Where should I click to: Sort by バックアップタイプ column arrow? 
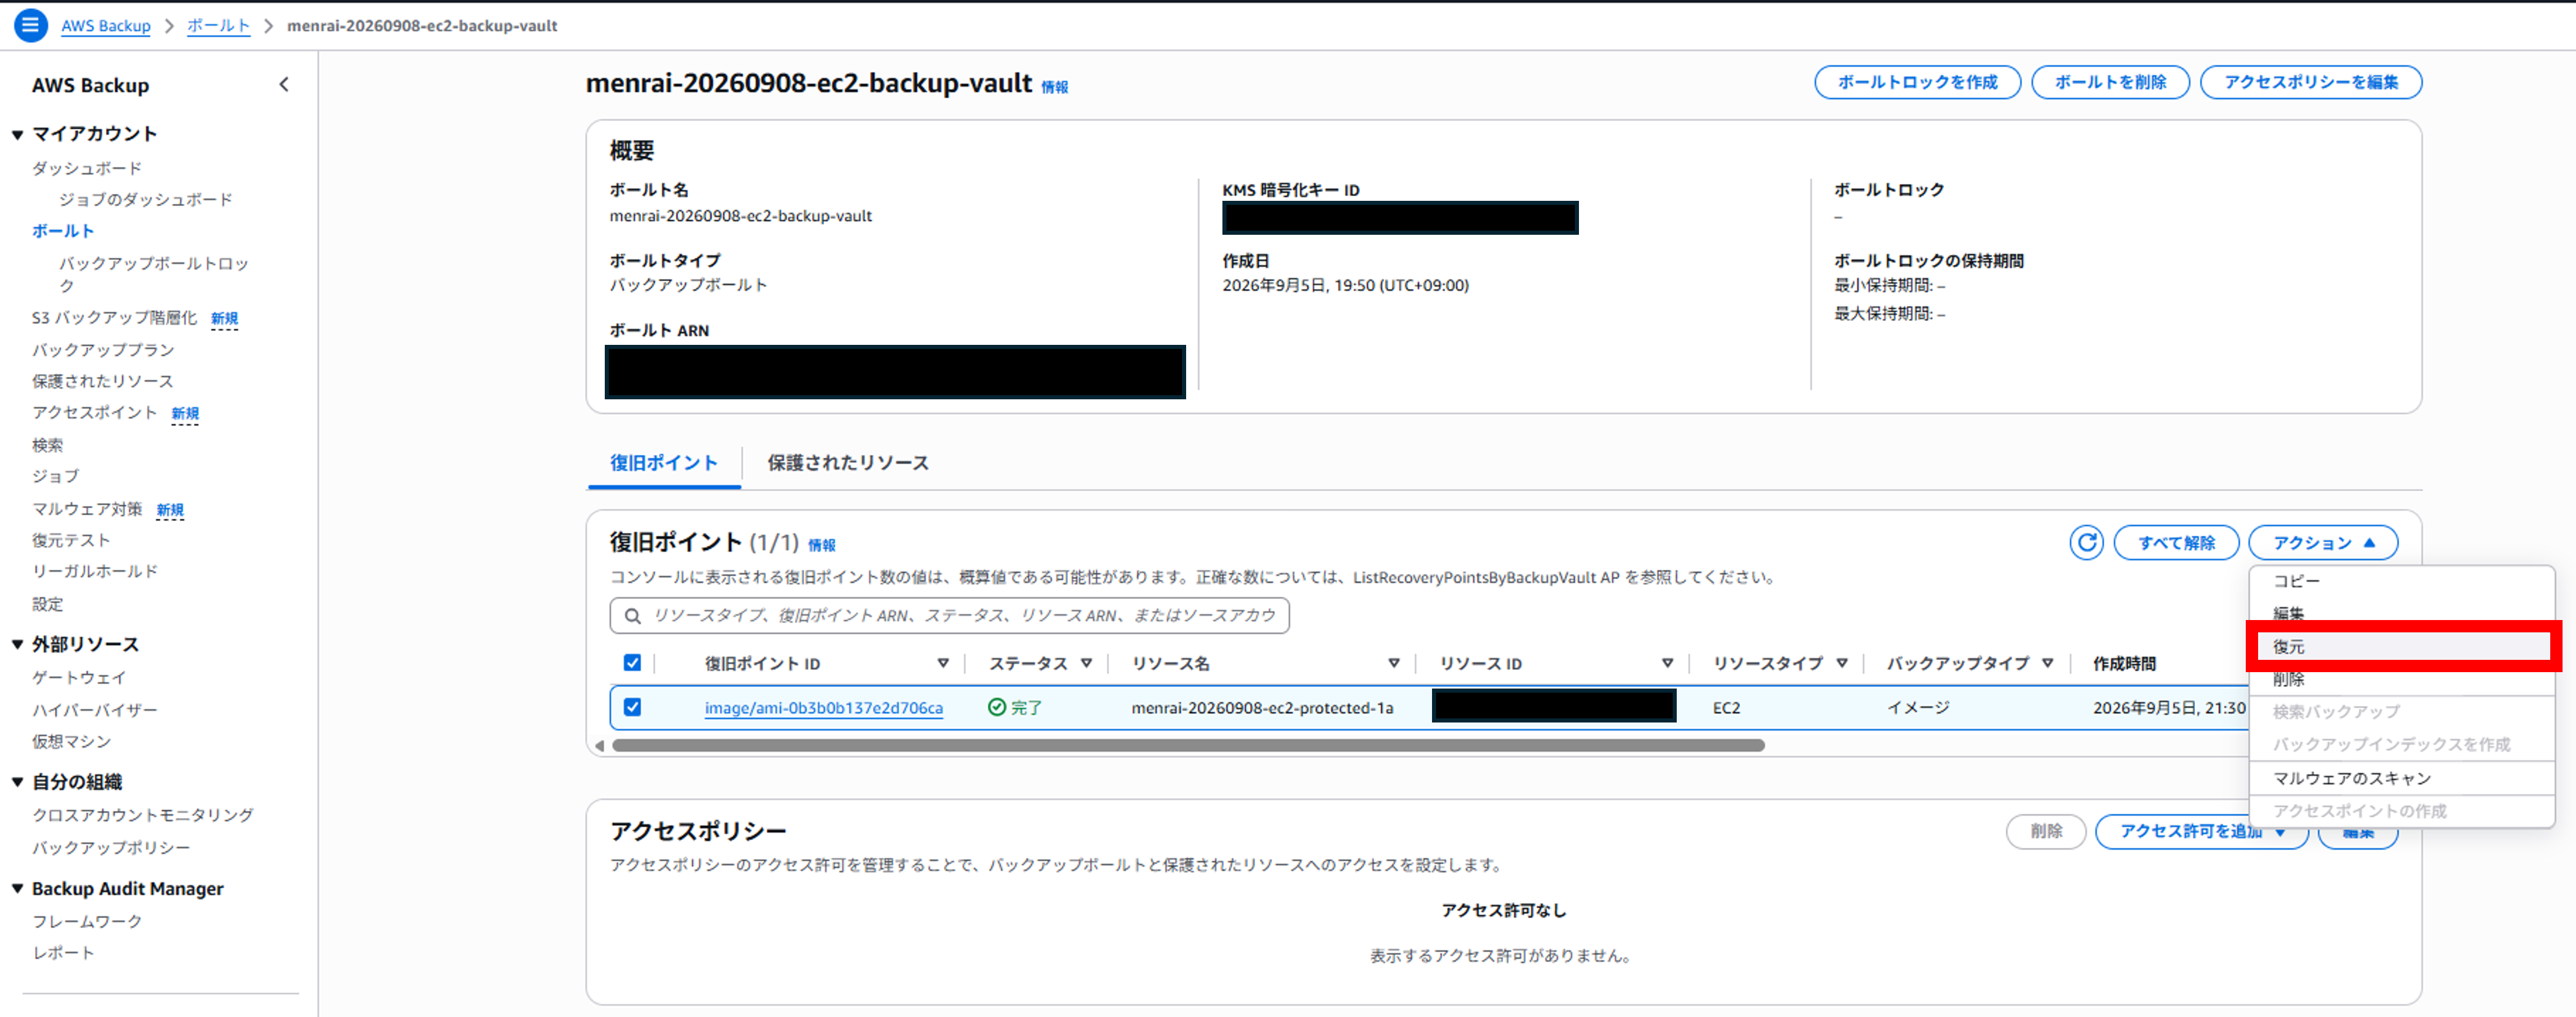pyautogui.click(x=2047, y=663)
